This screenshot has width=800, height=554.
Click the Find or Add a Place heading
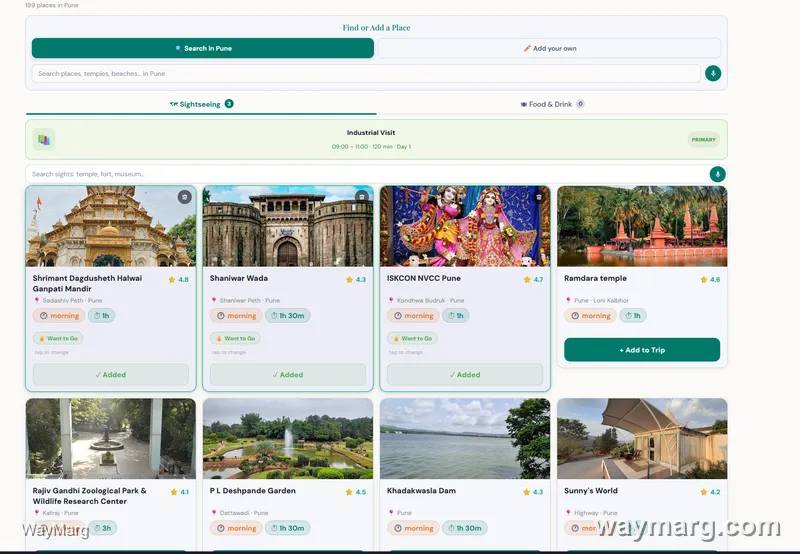coord(377,28)
